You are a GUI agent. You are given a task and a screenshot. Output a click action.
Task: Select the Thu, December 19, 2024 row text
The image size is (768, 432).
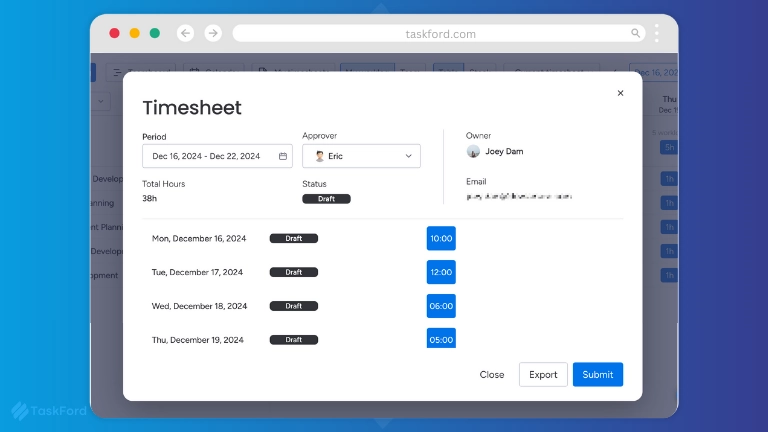point(197,340)
